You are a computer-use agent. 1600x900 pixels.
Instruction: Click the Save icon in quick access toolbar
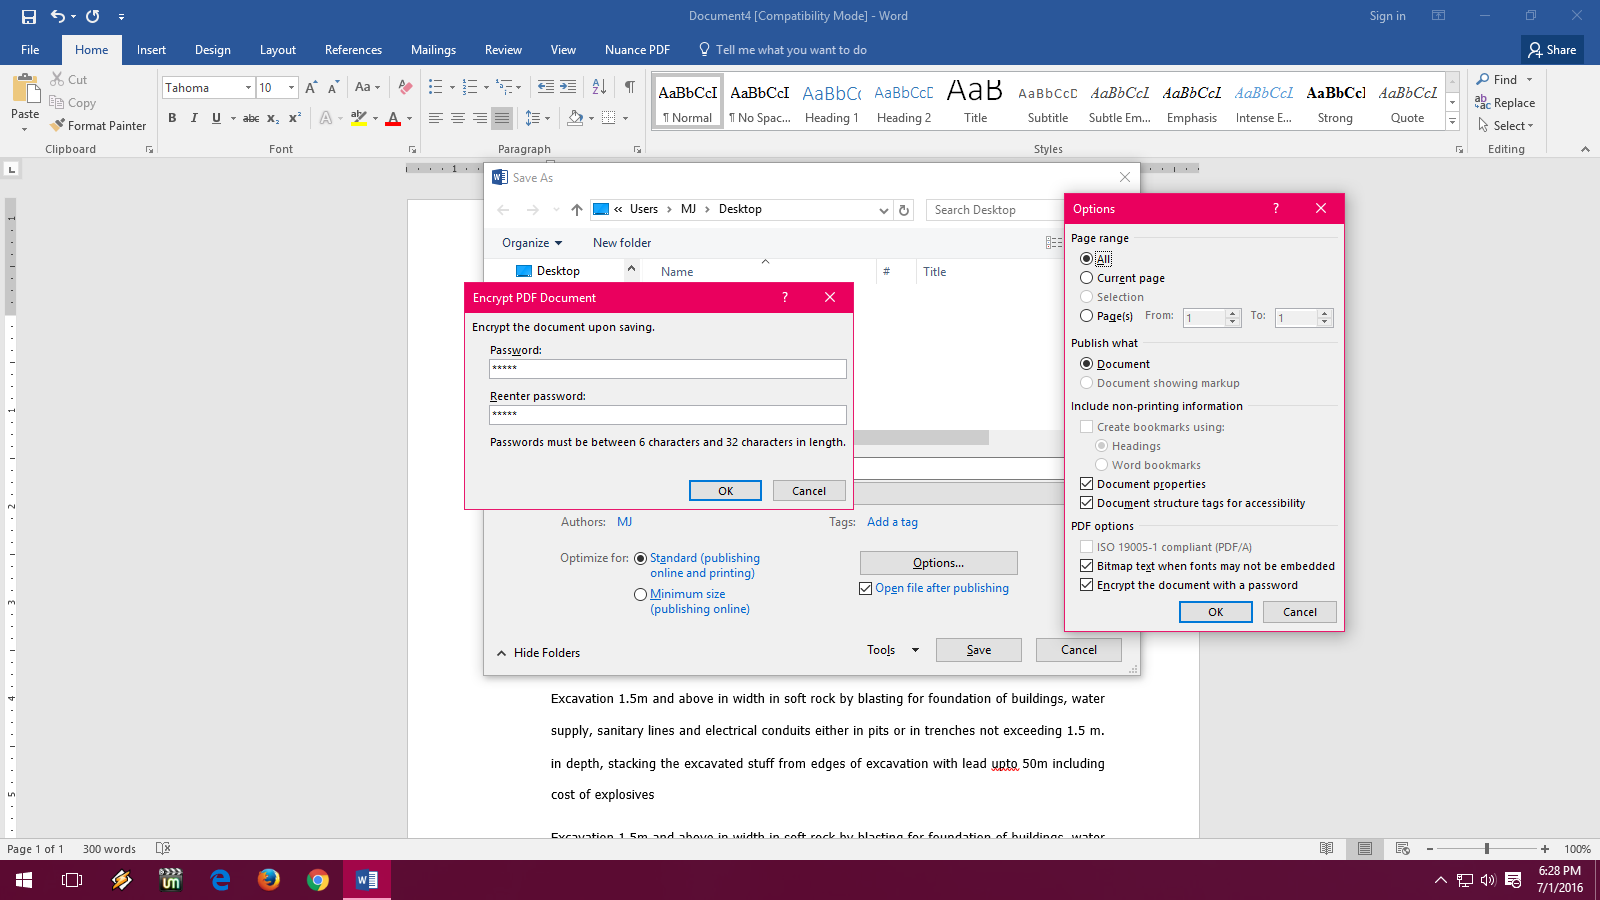(x=28, y=16)
